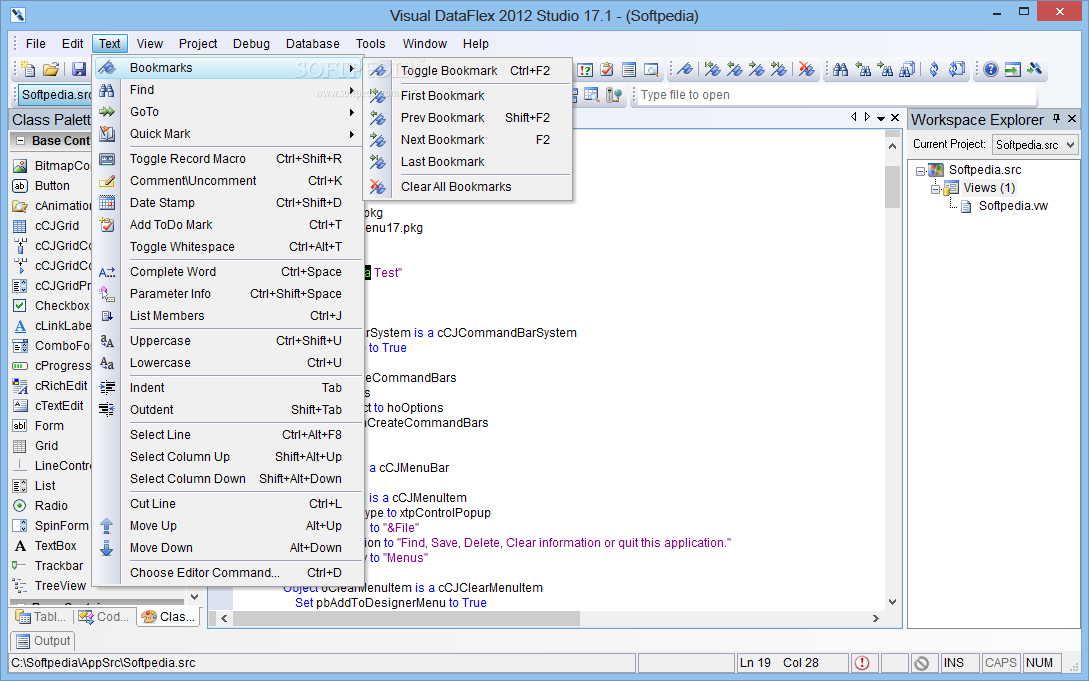
Task: Collapse the Base Controls palette group
Action: (20, 141)
